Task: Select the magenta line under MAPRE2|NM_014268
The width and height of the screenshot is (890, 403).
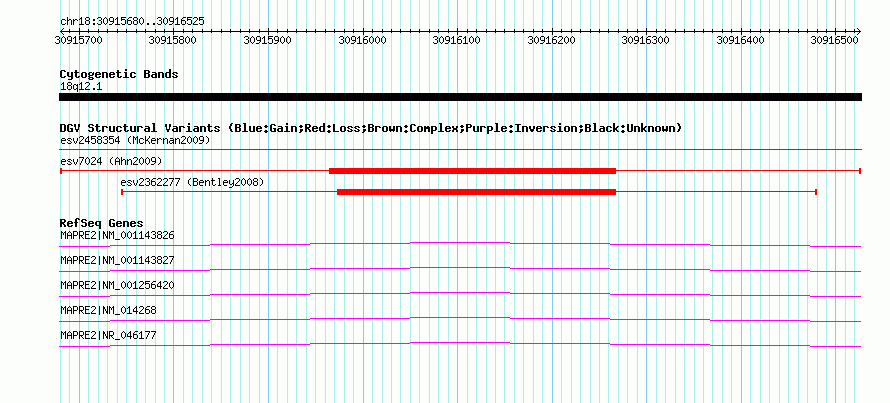Action: point(460,320)
